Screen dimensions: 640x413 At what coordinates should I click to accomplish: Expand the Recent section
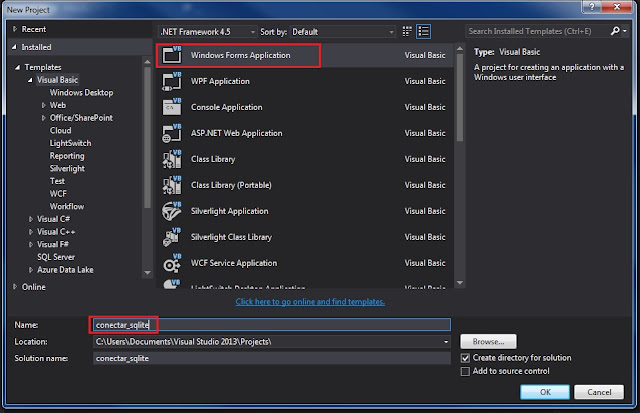[15, 29]
